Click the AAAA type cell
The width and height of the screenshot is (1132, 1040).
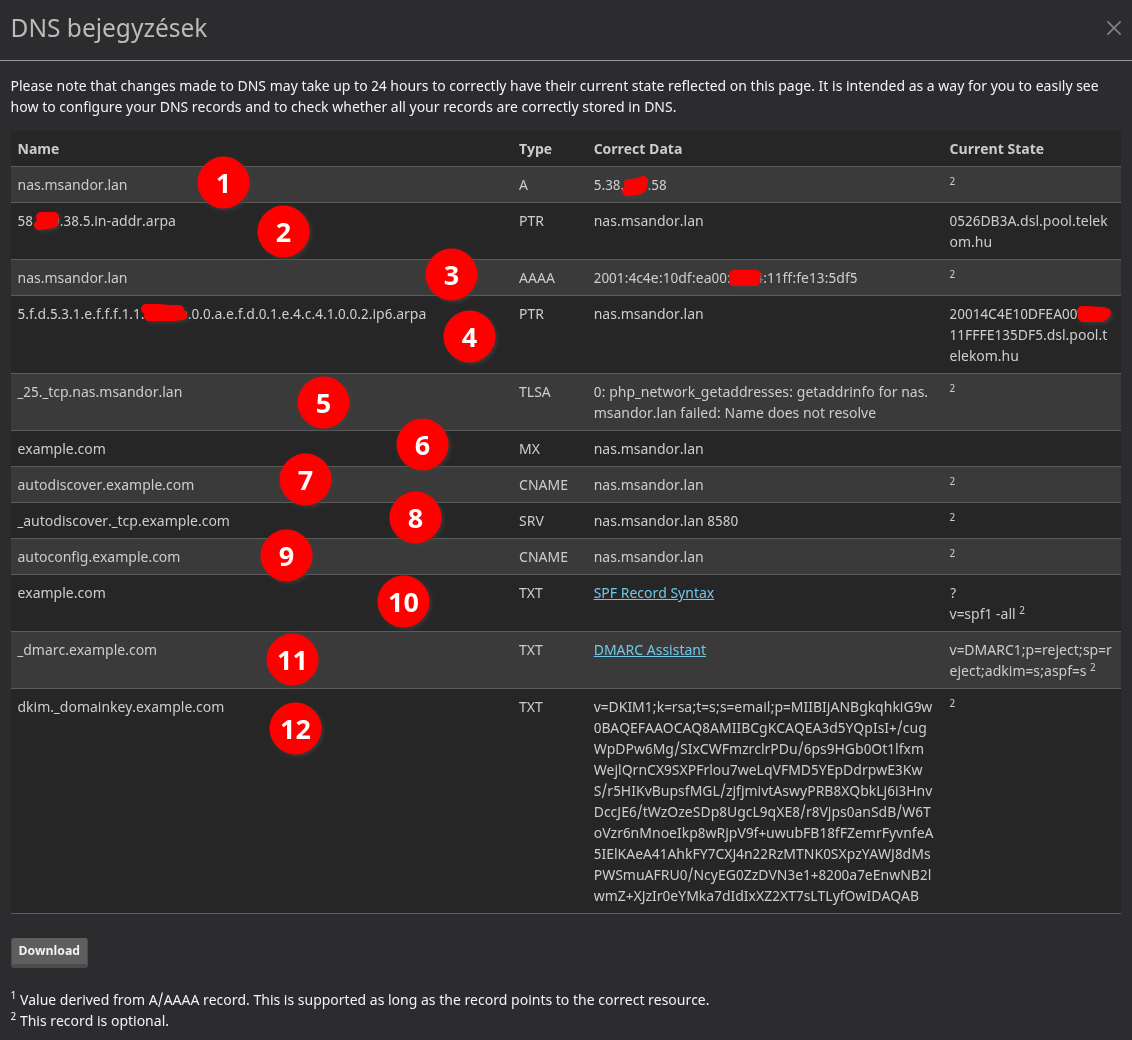pyautogui.click(x=536, y=279)
